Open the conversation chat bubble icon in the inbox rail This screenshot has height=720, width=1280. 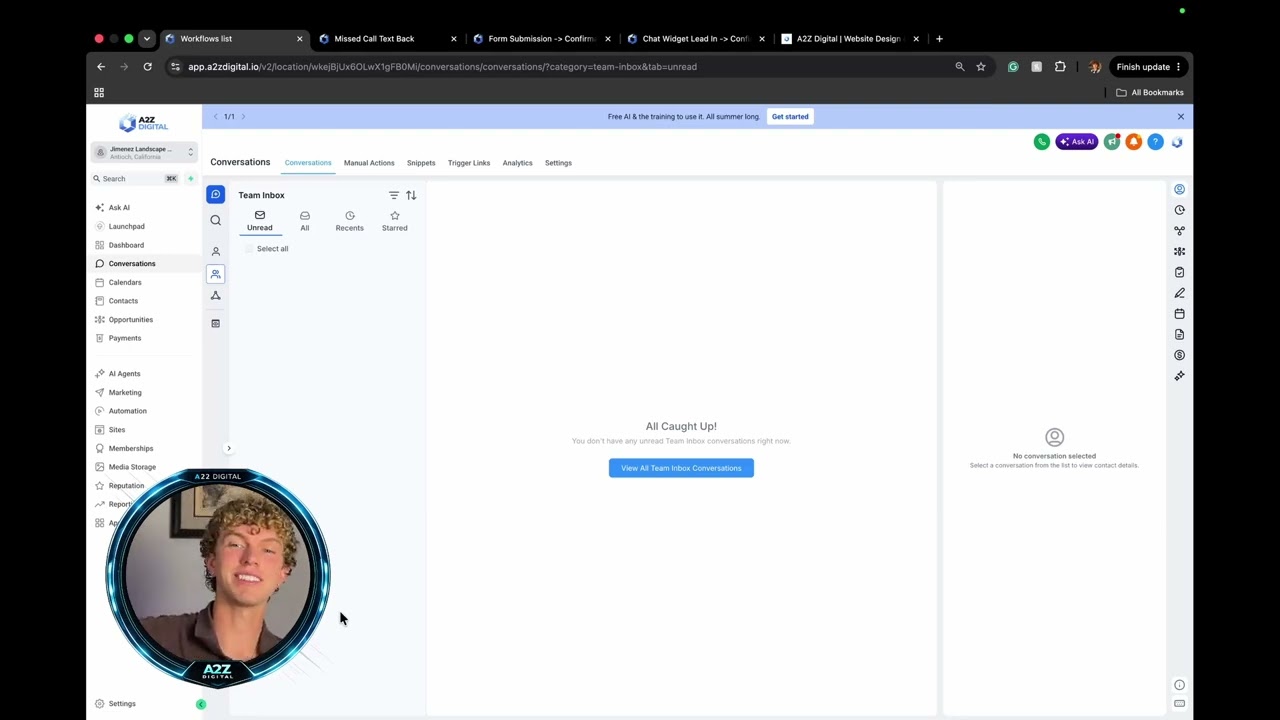[215, 194]
